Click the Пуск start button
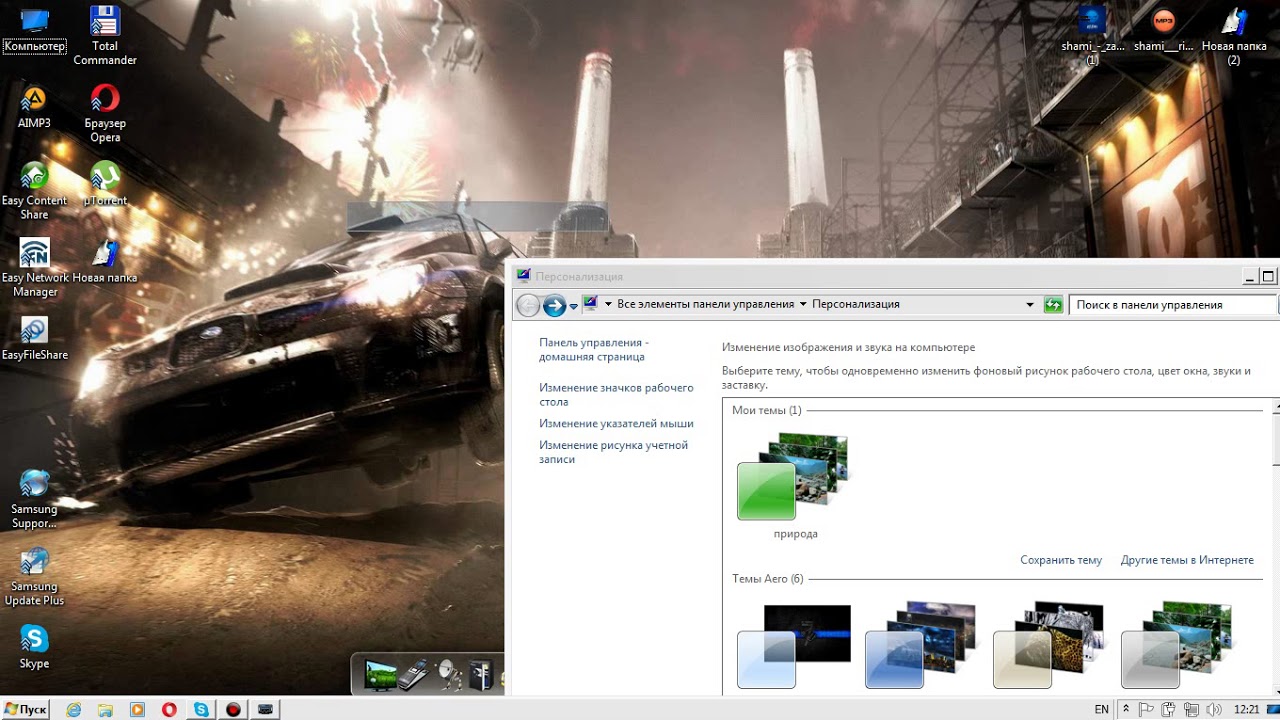Screen dimensions: 1280x720 tap(26, 709)
